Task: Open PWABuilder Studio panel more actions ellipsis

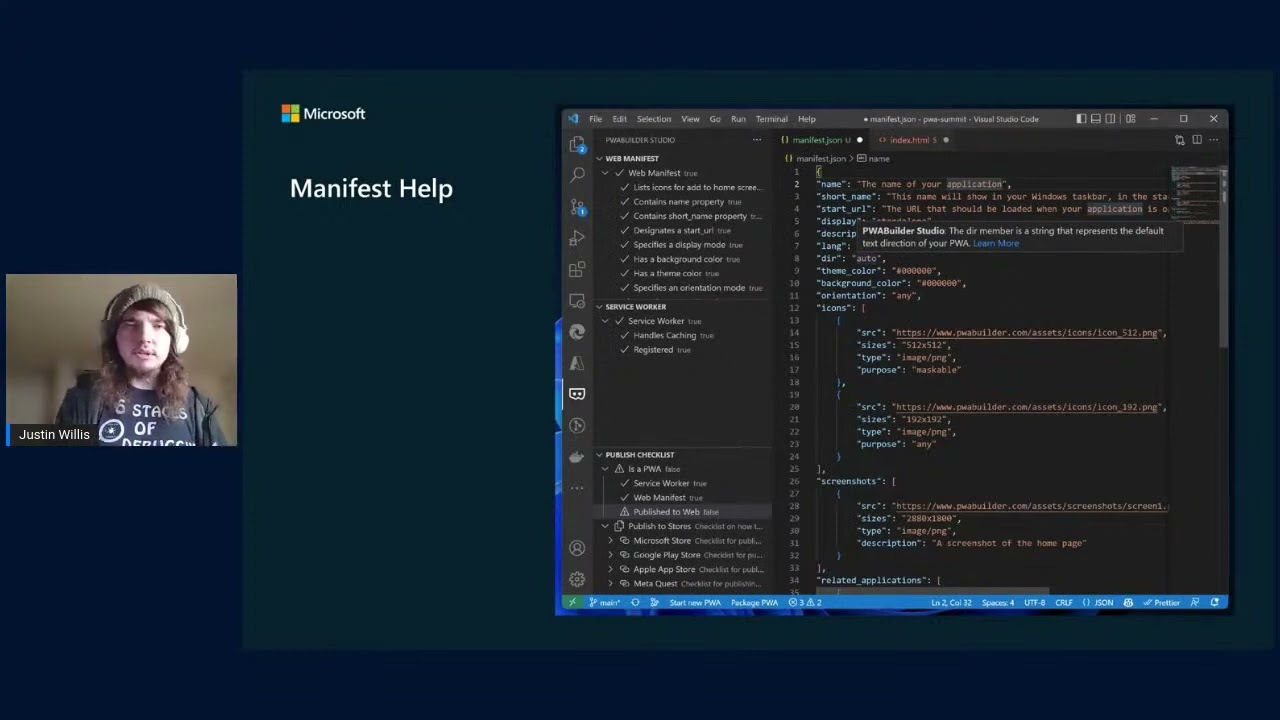Action: pos(757,140)
